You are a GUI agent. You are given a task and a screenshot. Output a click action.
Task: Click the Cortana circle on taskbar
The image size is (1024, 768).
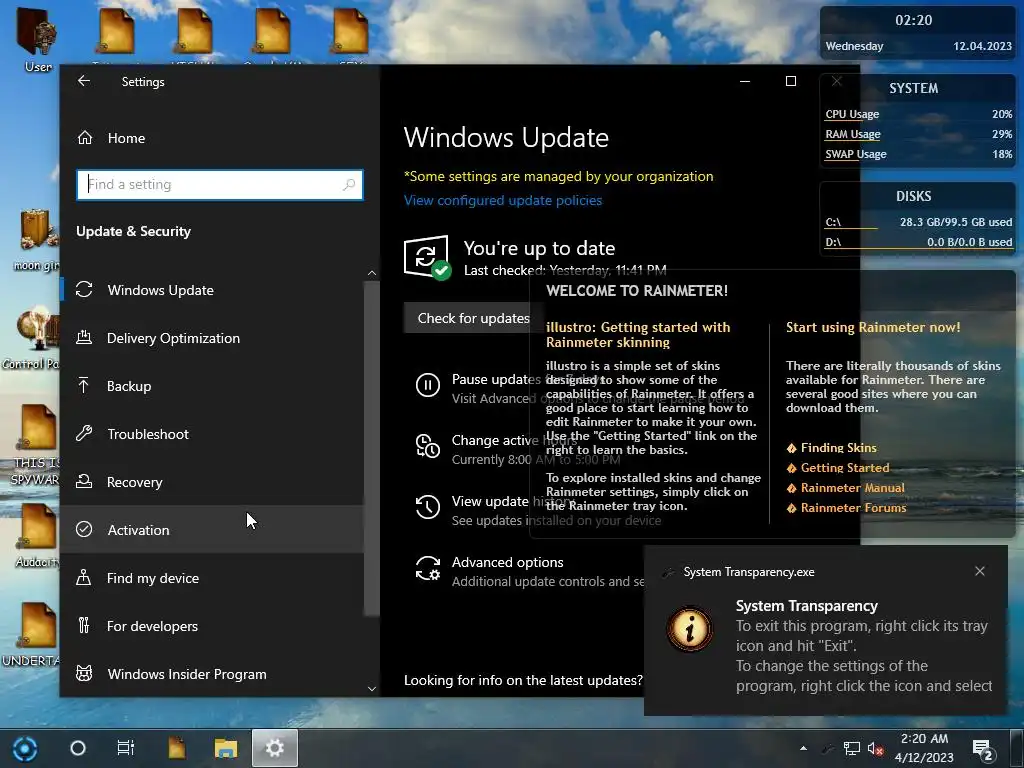click(x=78, y=748)
